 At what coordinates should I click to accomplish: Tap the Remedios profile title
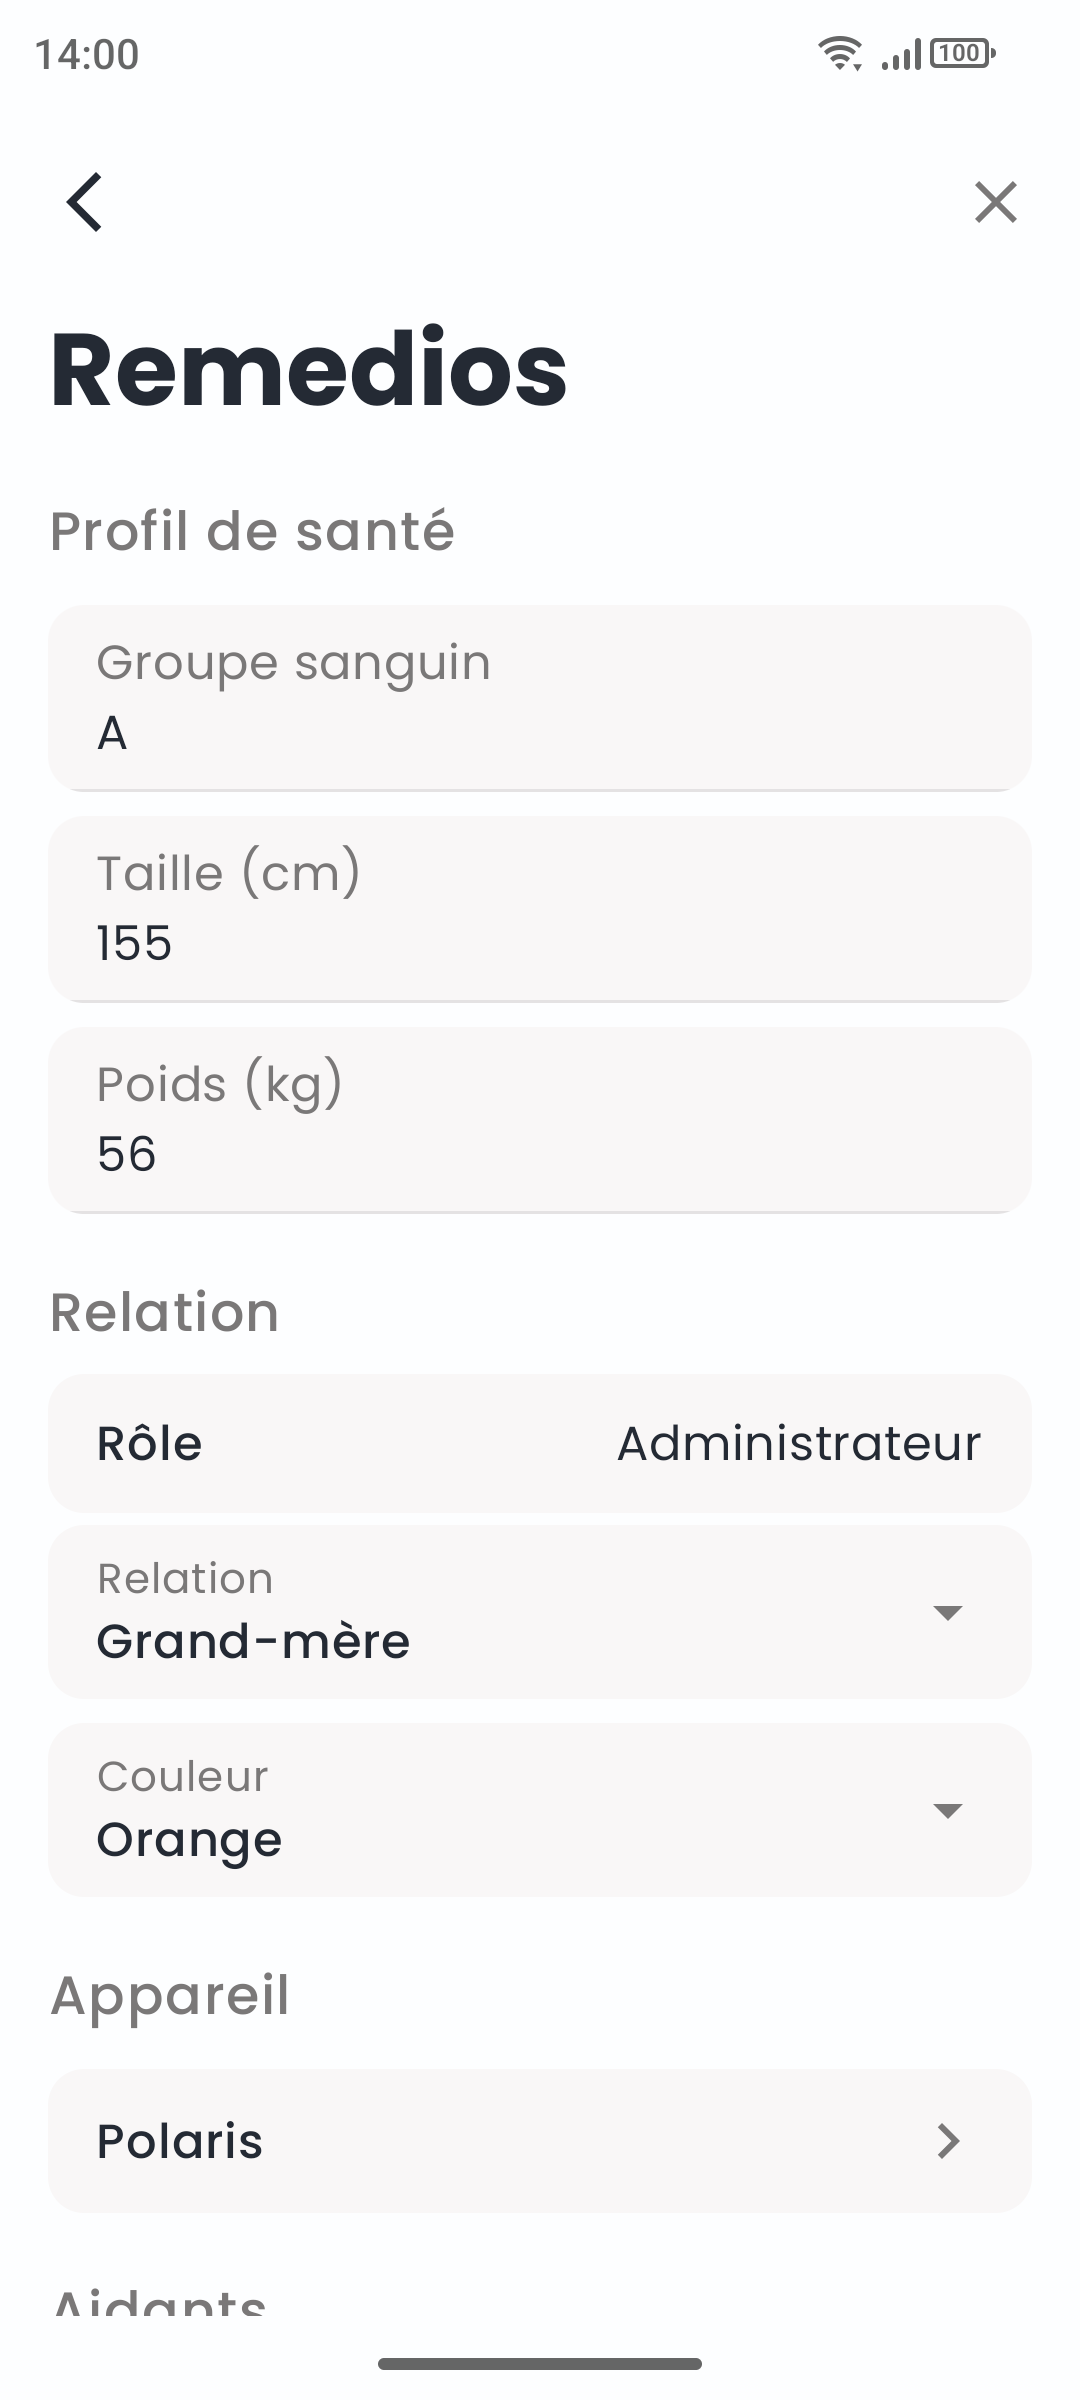coord(309,370)
